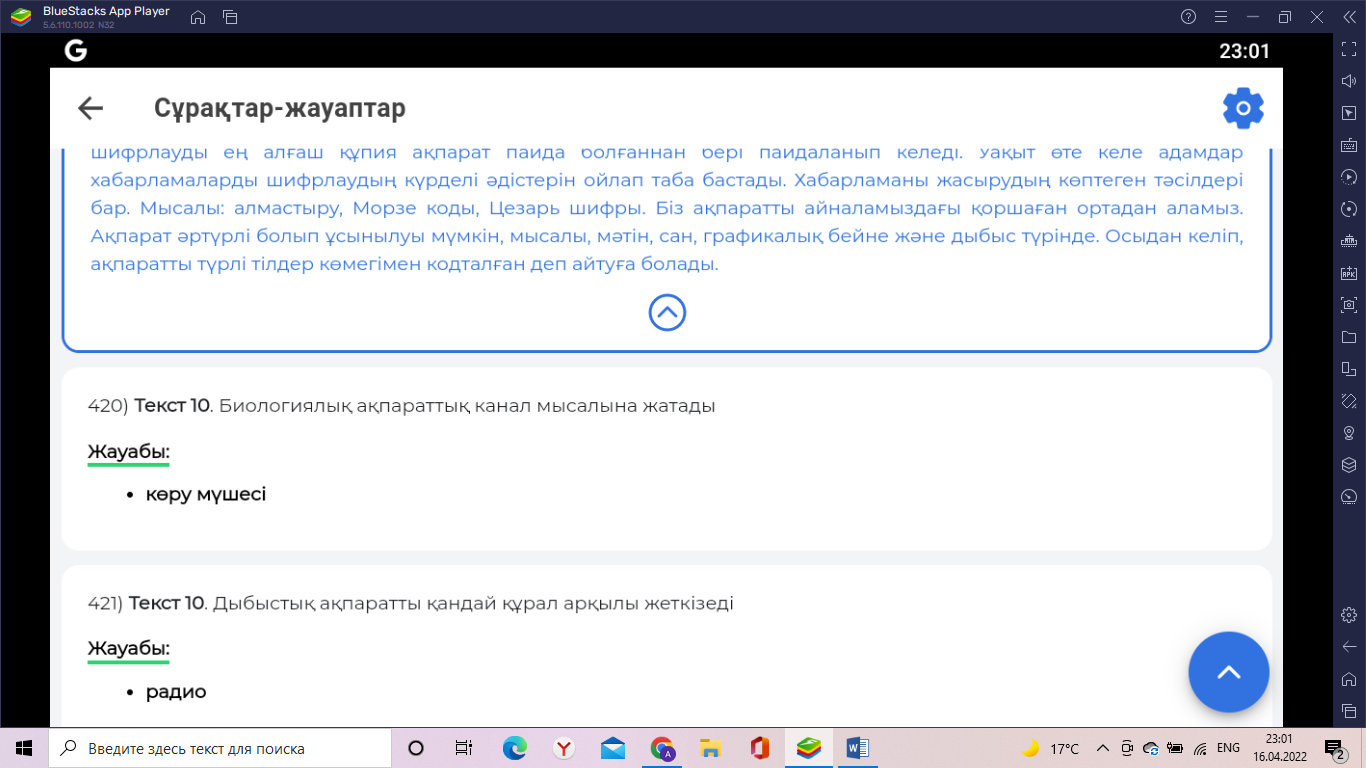Click the Google G icon in status bar

point(76,51)
